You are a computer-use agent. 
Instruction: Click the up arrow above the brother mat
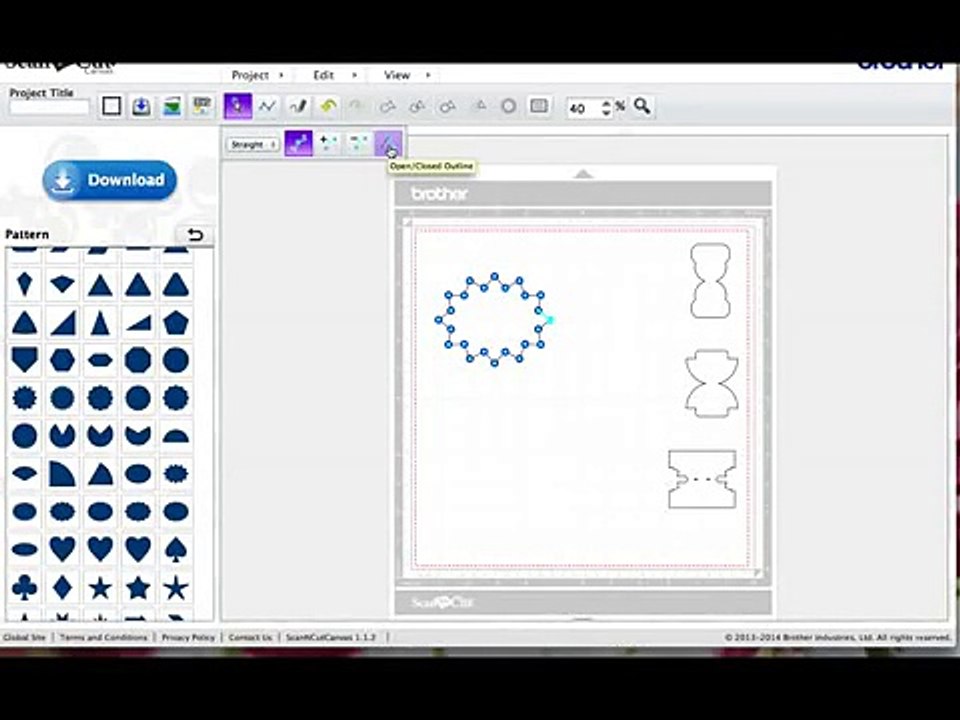pos(583,174)
